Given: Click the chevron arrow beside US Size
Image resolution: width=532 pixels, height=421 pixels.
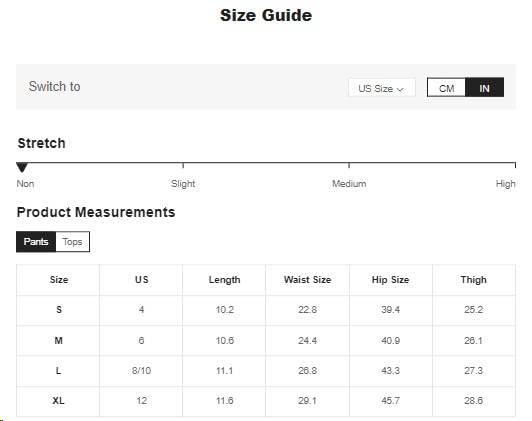Looking at the screenshot, I should [400, 90].
